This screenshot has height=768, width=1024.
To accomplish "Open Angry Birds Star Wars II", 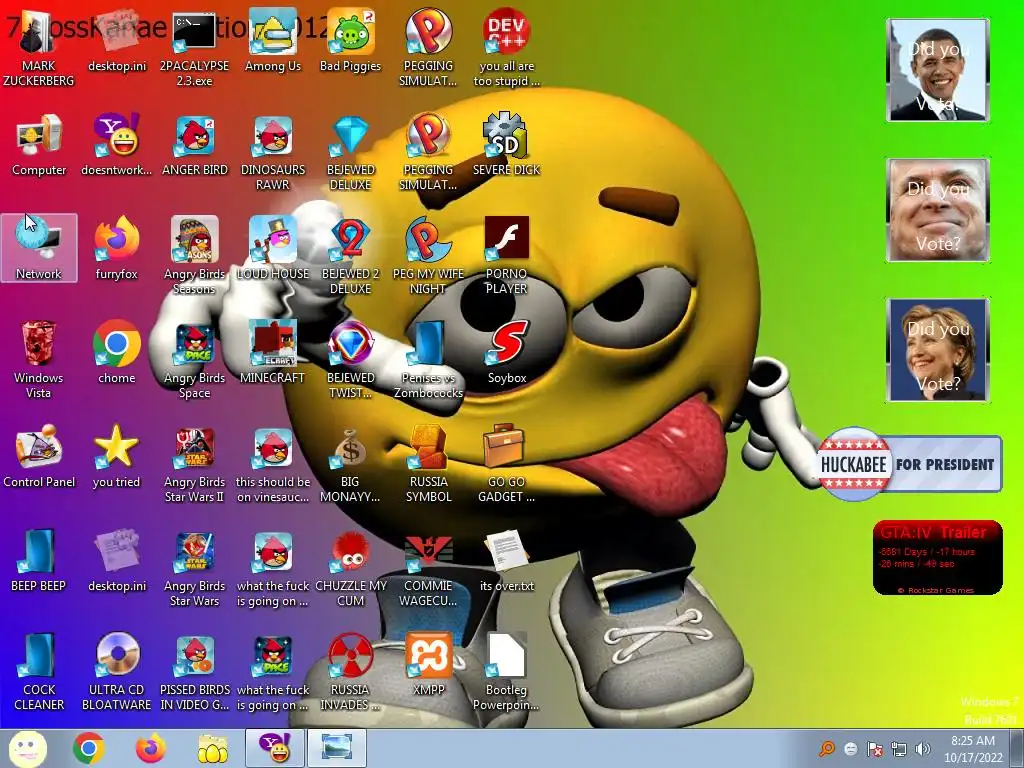I will tap(194, 463).
